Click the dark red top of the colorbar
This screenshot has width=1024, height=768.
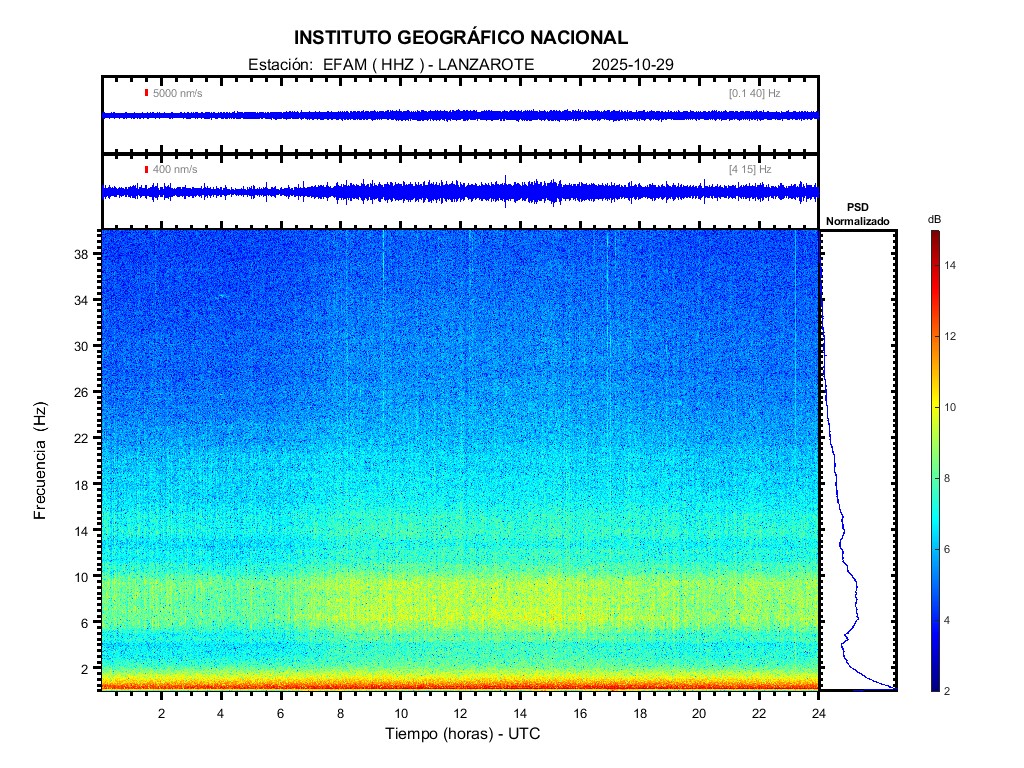pos(933,236)
